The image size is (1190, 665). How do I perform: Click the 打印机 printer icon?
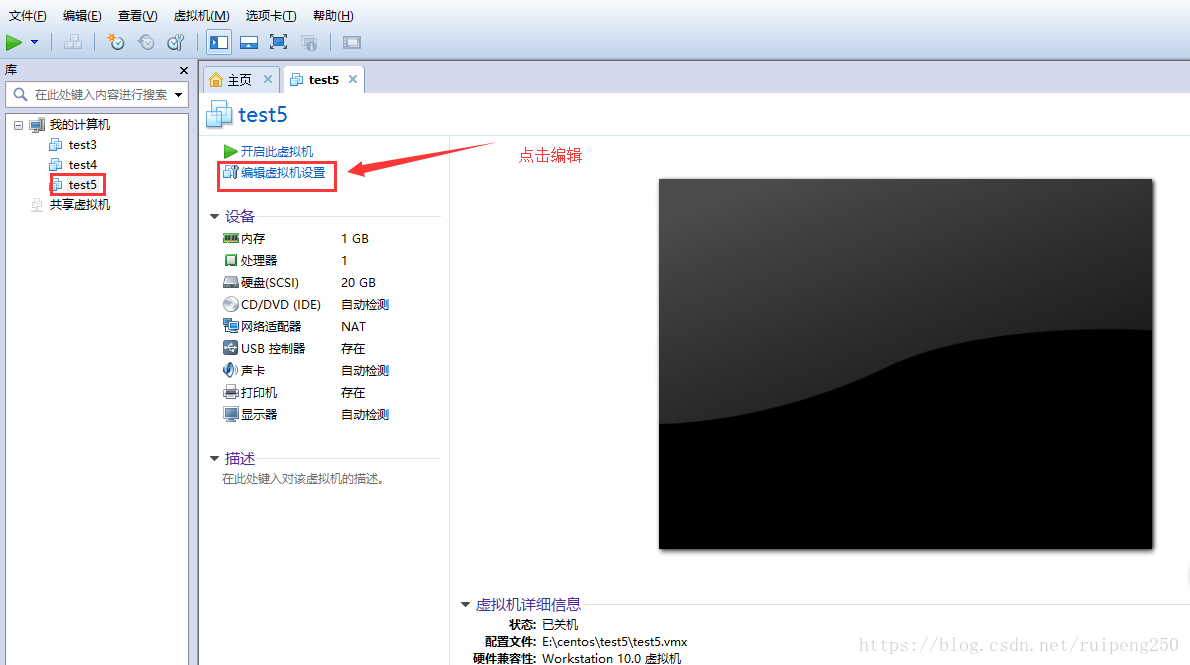click(x=231, y=392)
